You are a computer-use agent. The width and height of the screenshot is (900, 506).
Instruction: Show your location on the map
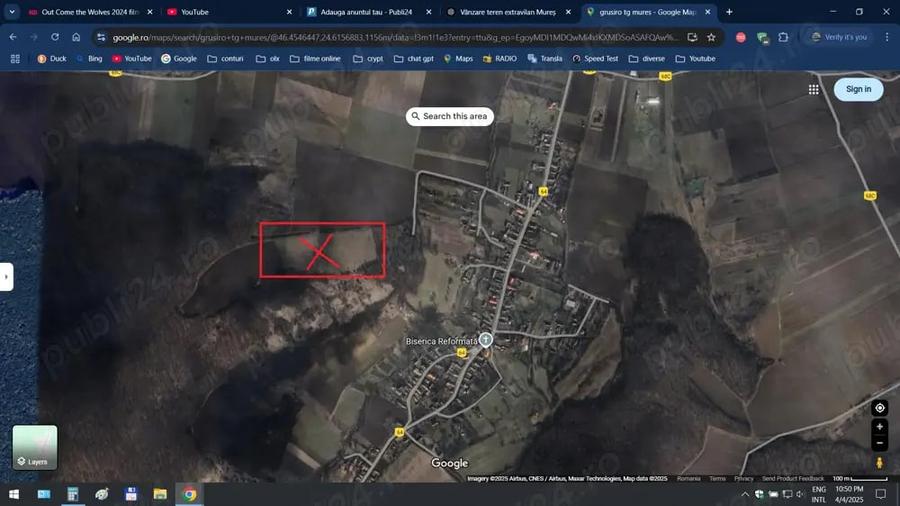click(879, 408)
